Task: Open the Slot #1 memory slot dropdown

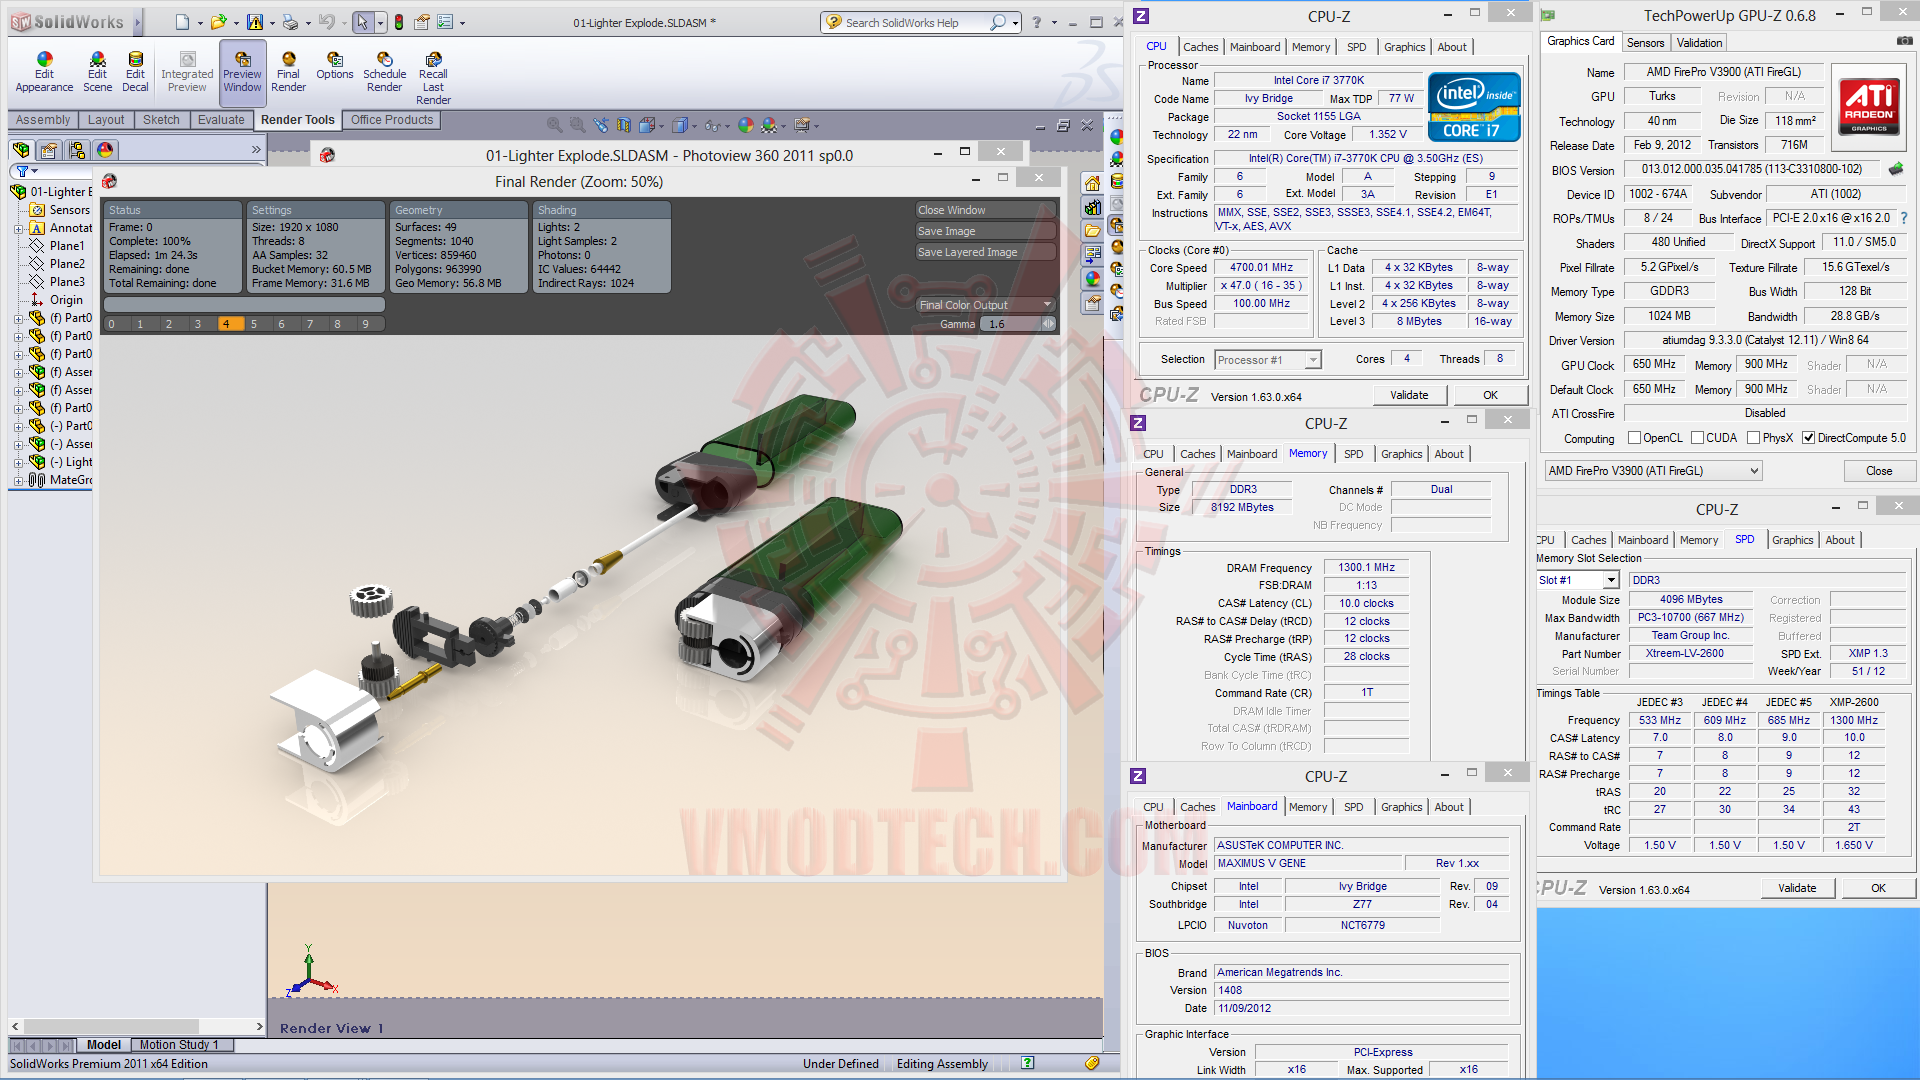Action: click(x=1610, y=580)
